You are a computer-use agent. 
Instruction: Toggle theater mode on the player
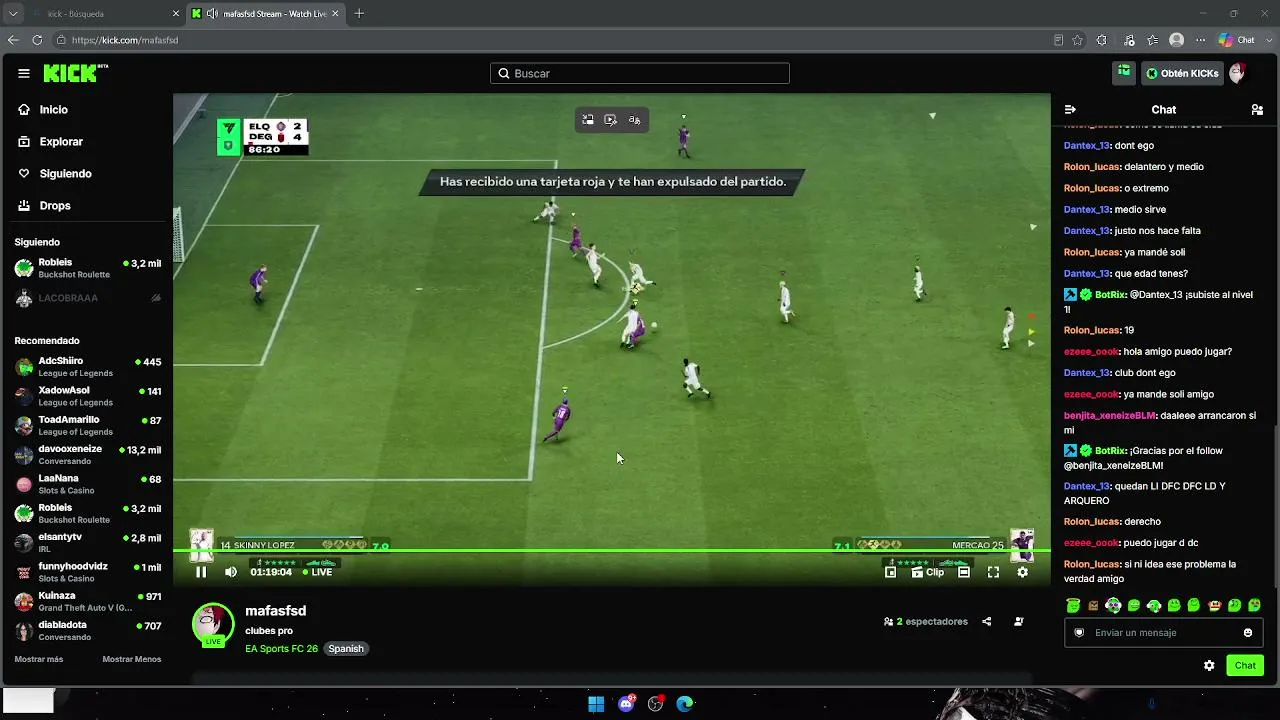[964, 572]
